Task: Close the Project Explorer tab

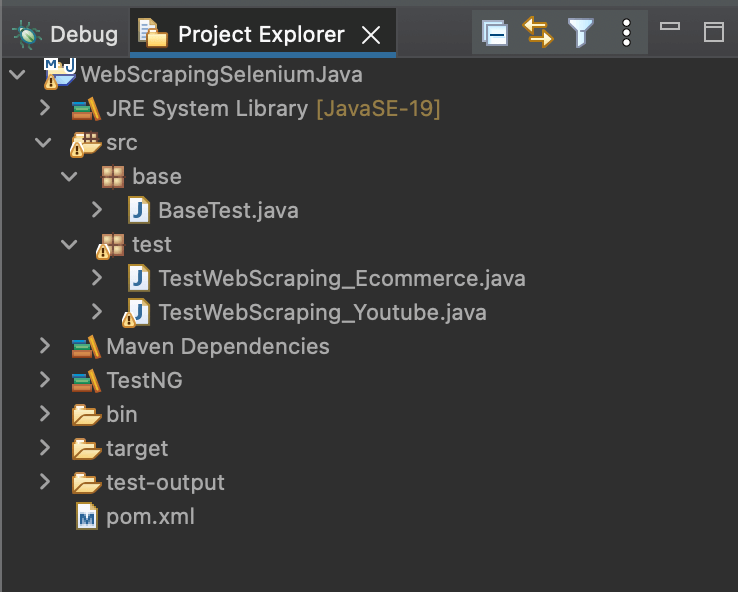Action: point(371,35)
